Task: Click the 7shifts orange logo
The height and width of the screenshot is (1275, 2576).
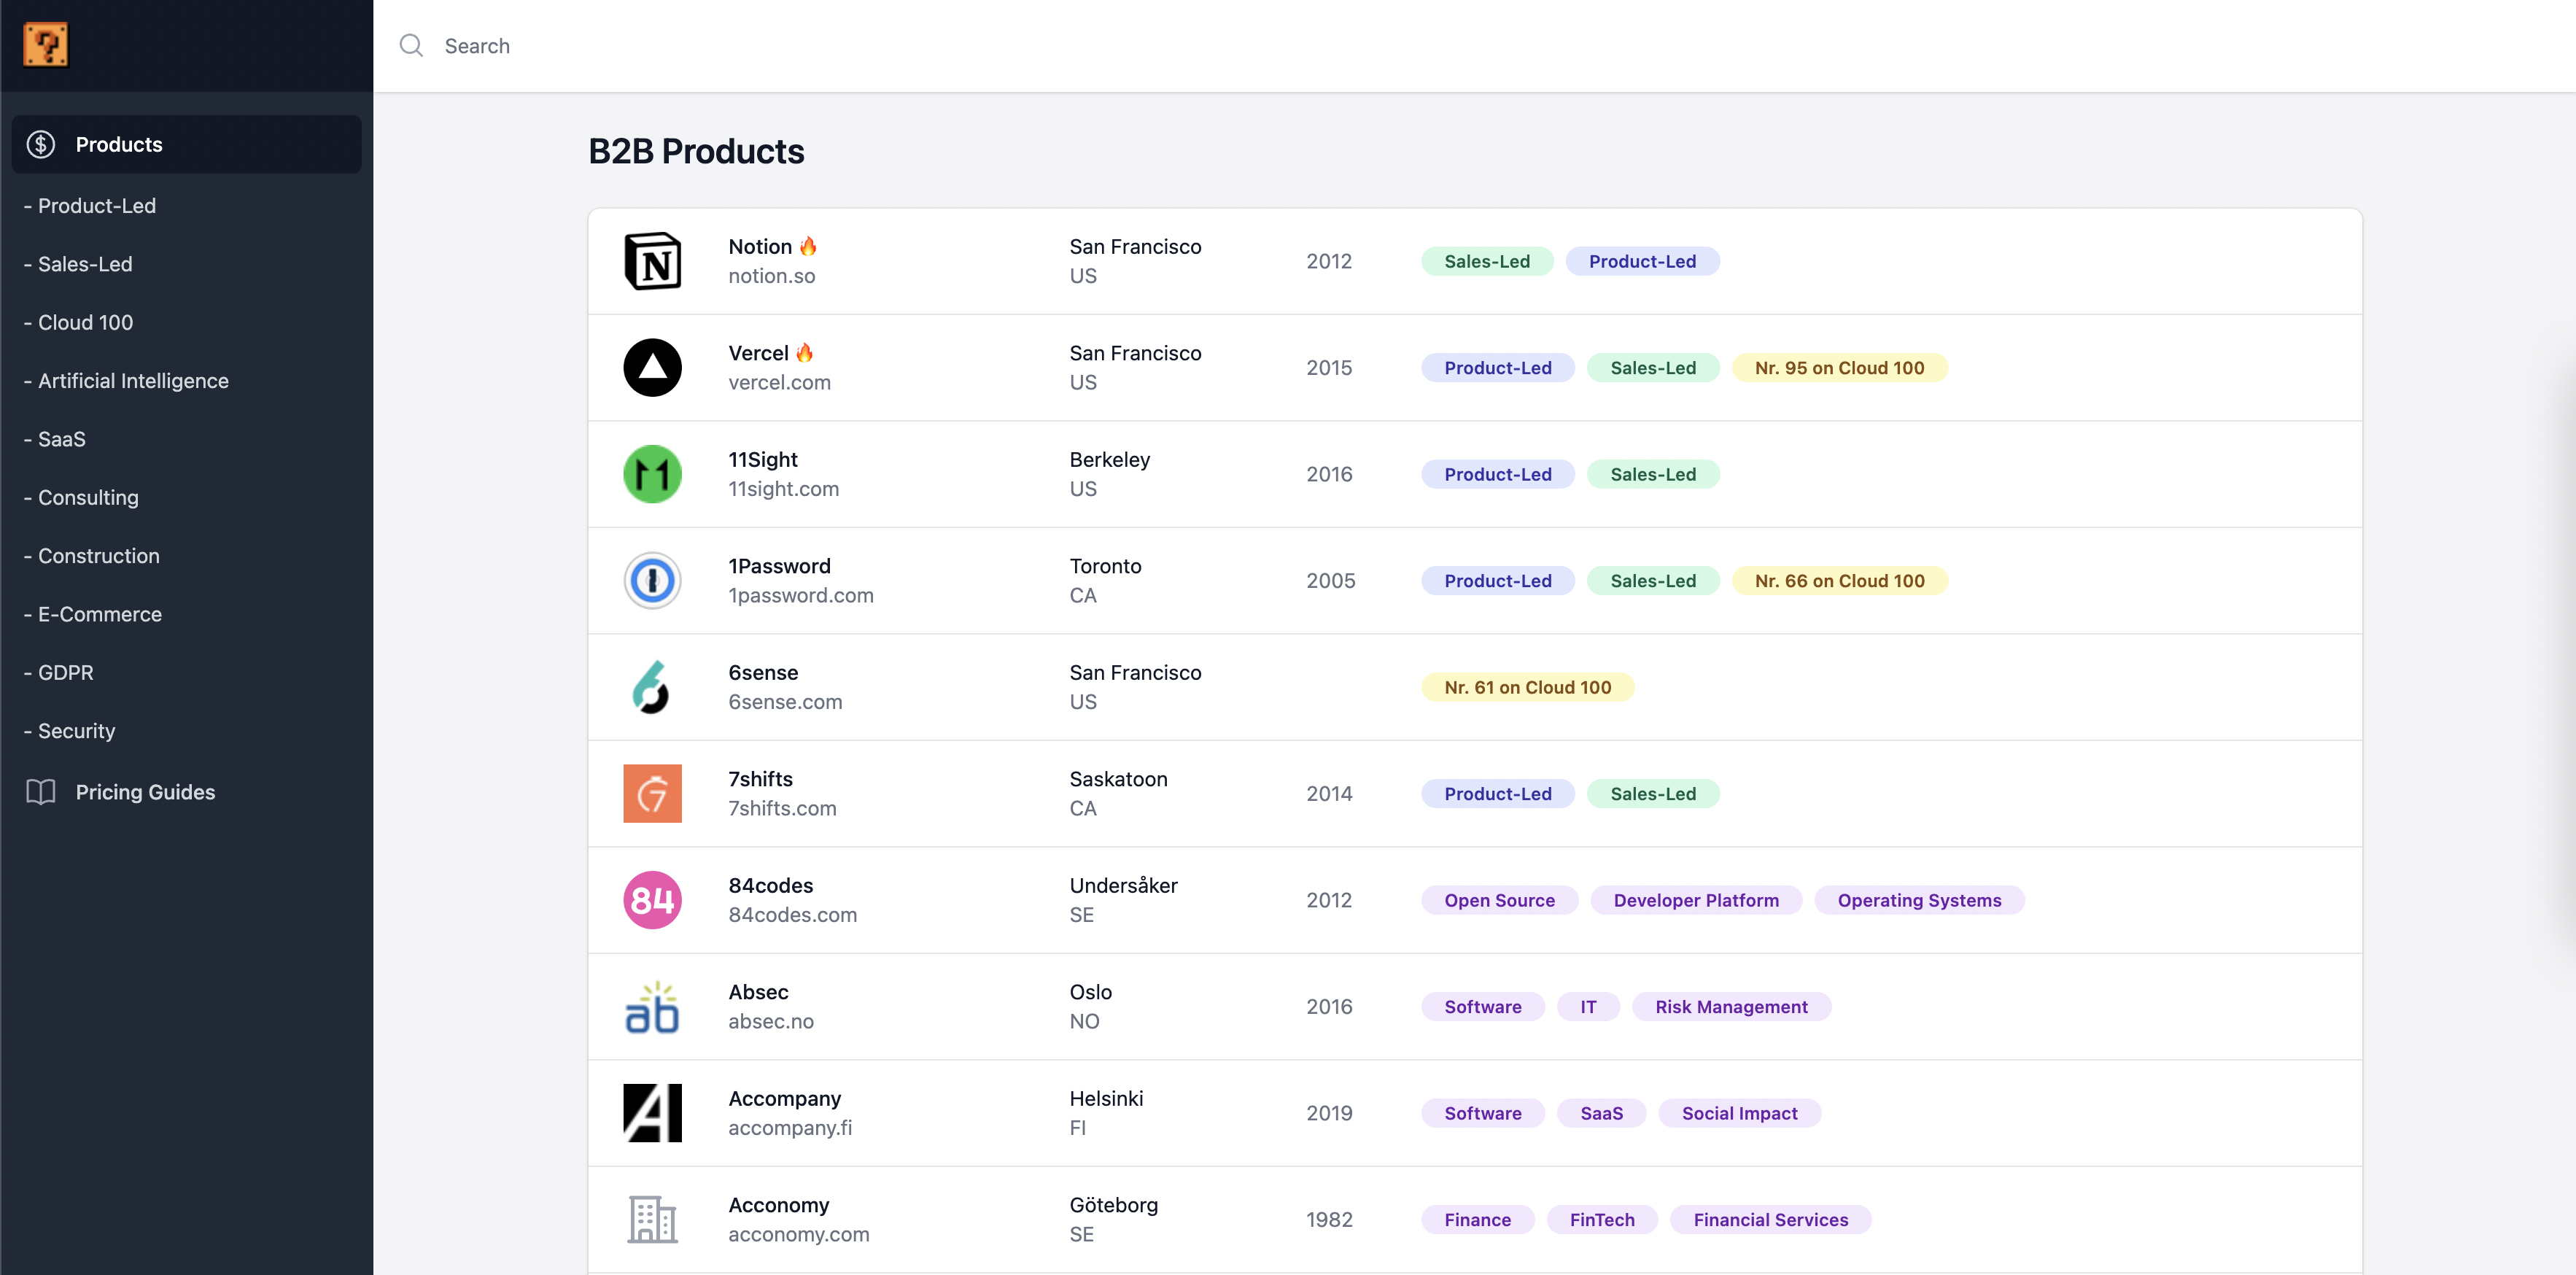Action: (x=652, y=794)
